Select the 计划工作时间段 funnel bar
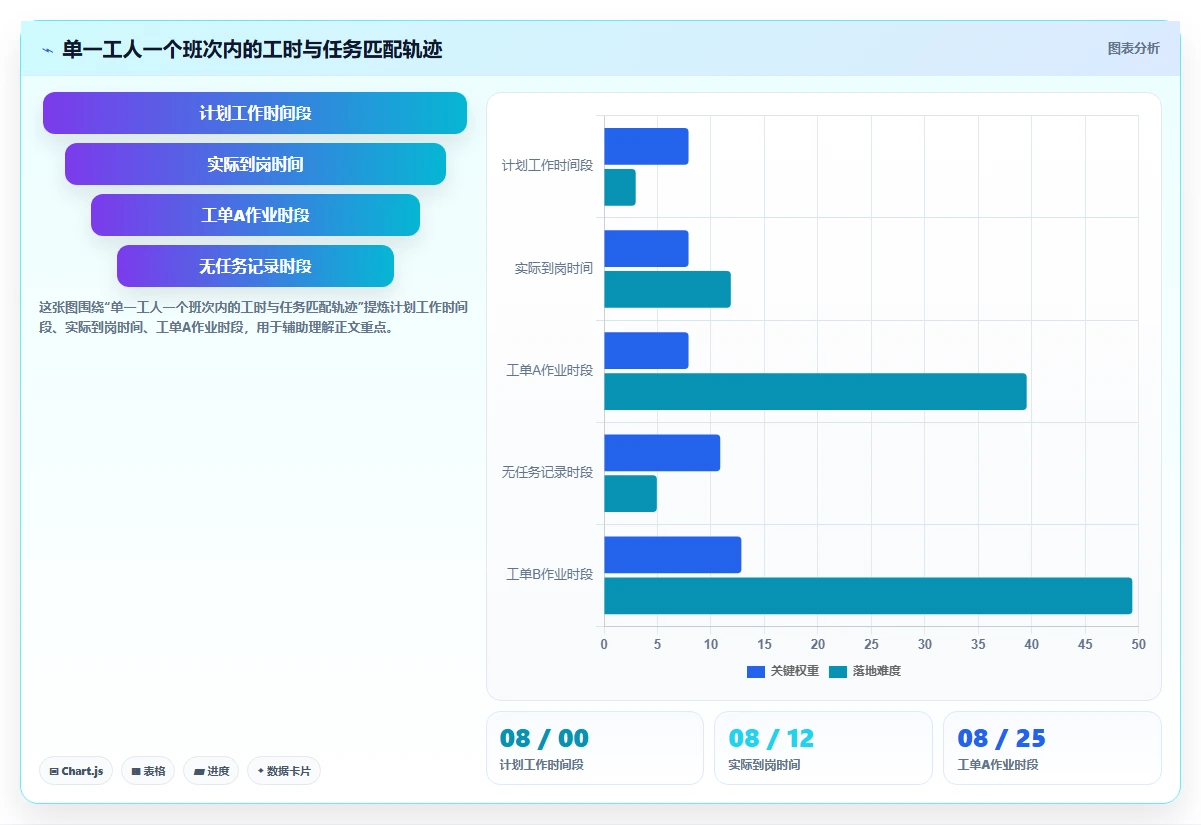This screenshot has height=825, width=1201. [x=255, y=113]
